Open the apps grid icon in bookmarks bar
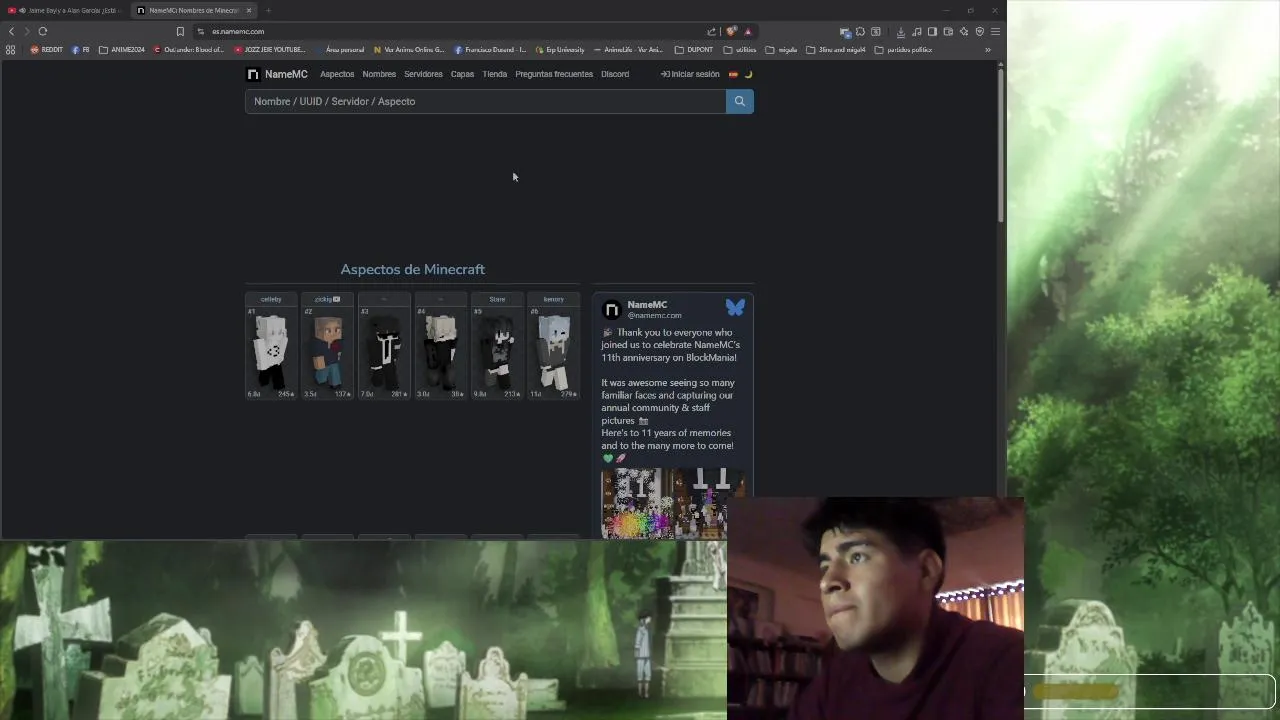1280x720 pixels. click(11, 49)
